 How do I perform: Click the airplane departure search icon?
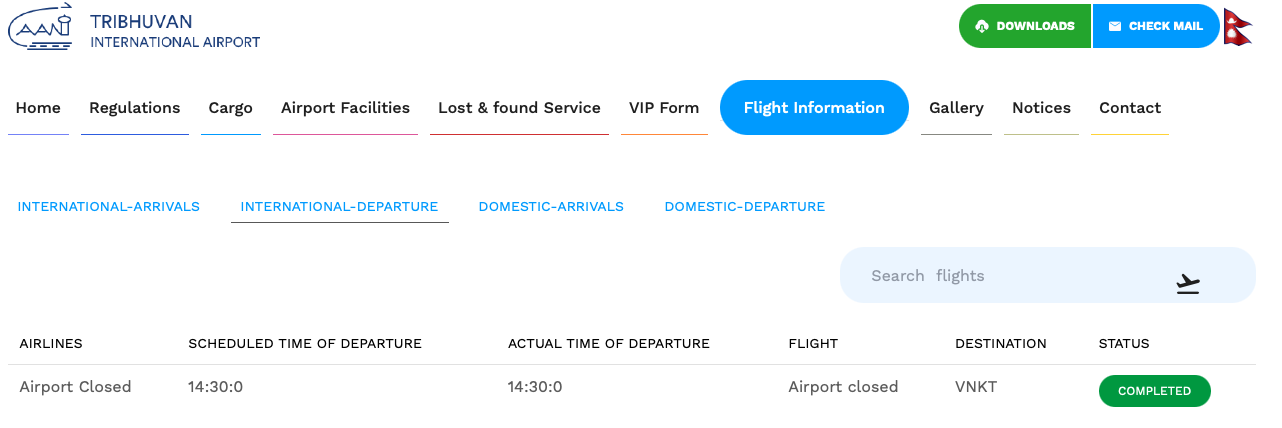pos(1188,285)
